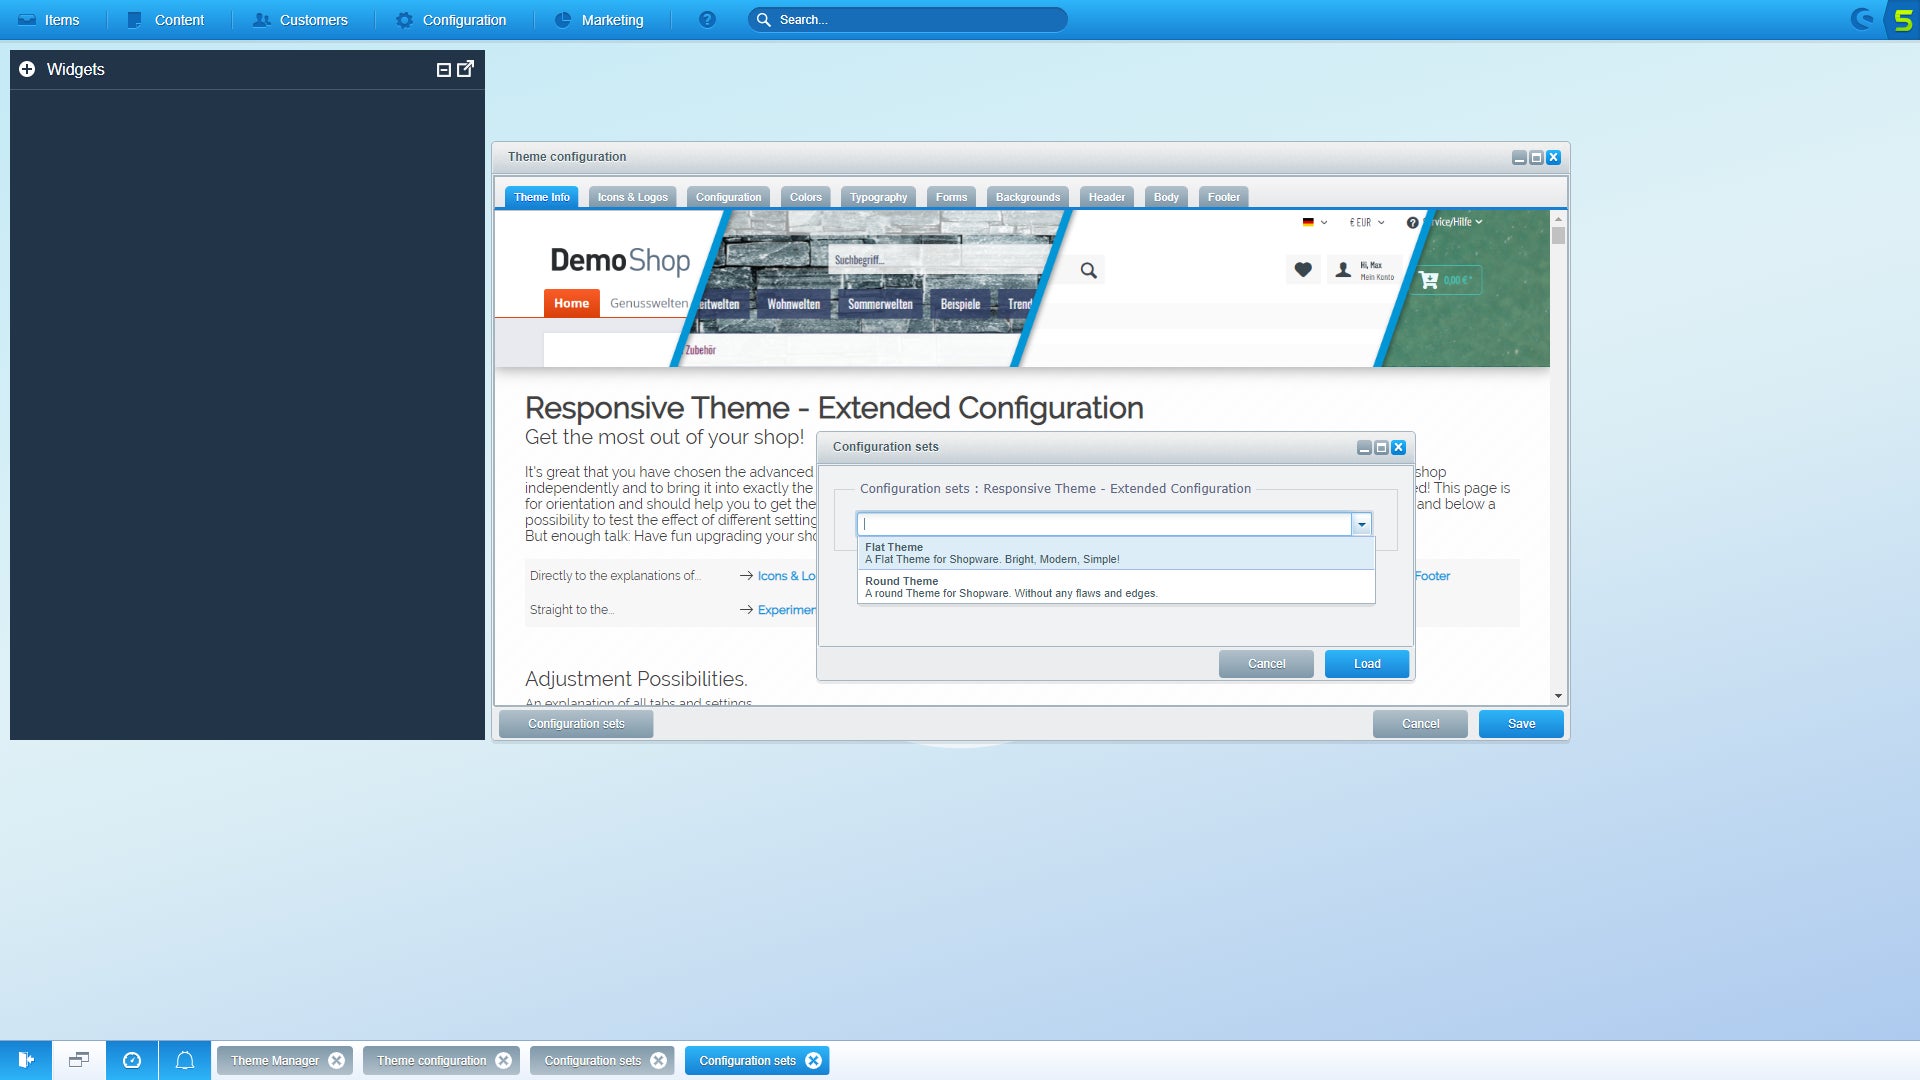Click the user account icon in preview

(x=1343, y=270)
